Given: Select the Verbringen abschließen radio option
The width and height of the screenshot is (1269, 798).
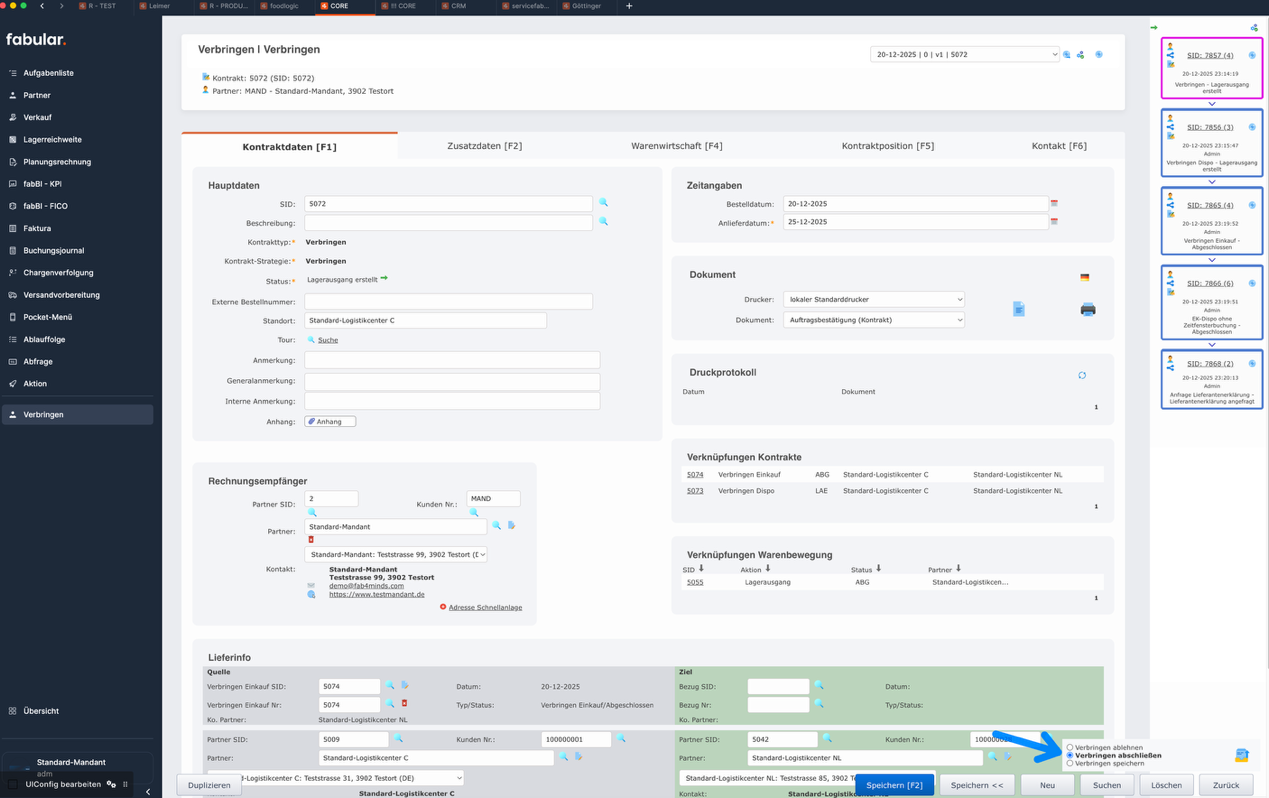Looking at the screenshot, I should [x=1070, y=755].
